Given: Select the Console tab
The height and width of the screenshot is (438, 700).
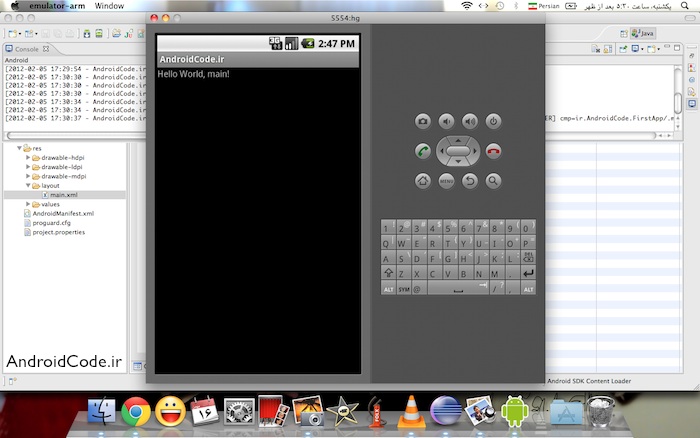Looking at the screenshot, I should click(26, 49).
